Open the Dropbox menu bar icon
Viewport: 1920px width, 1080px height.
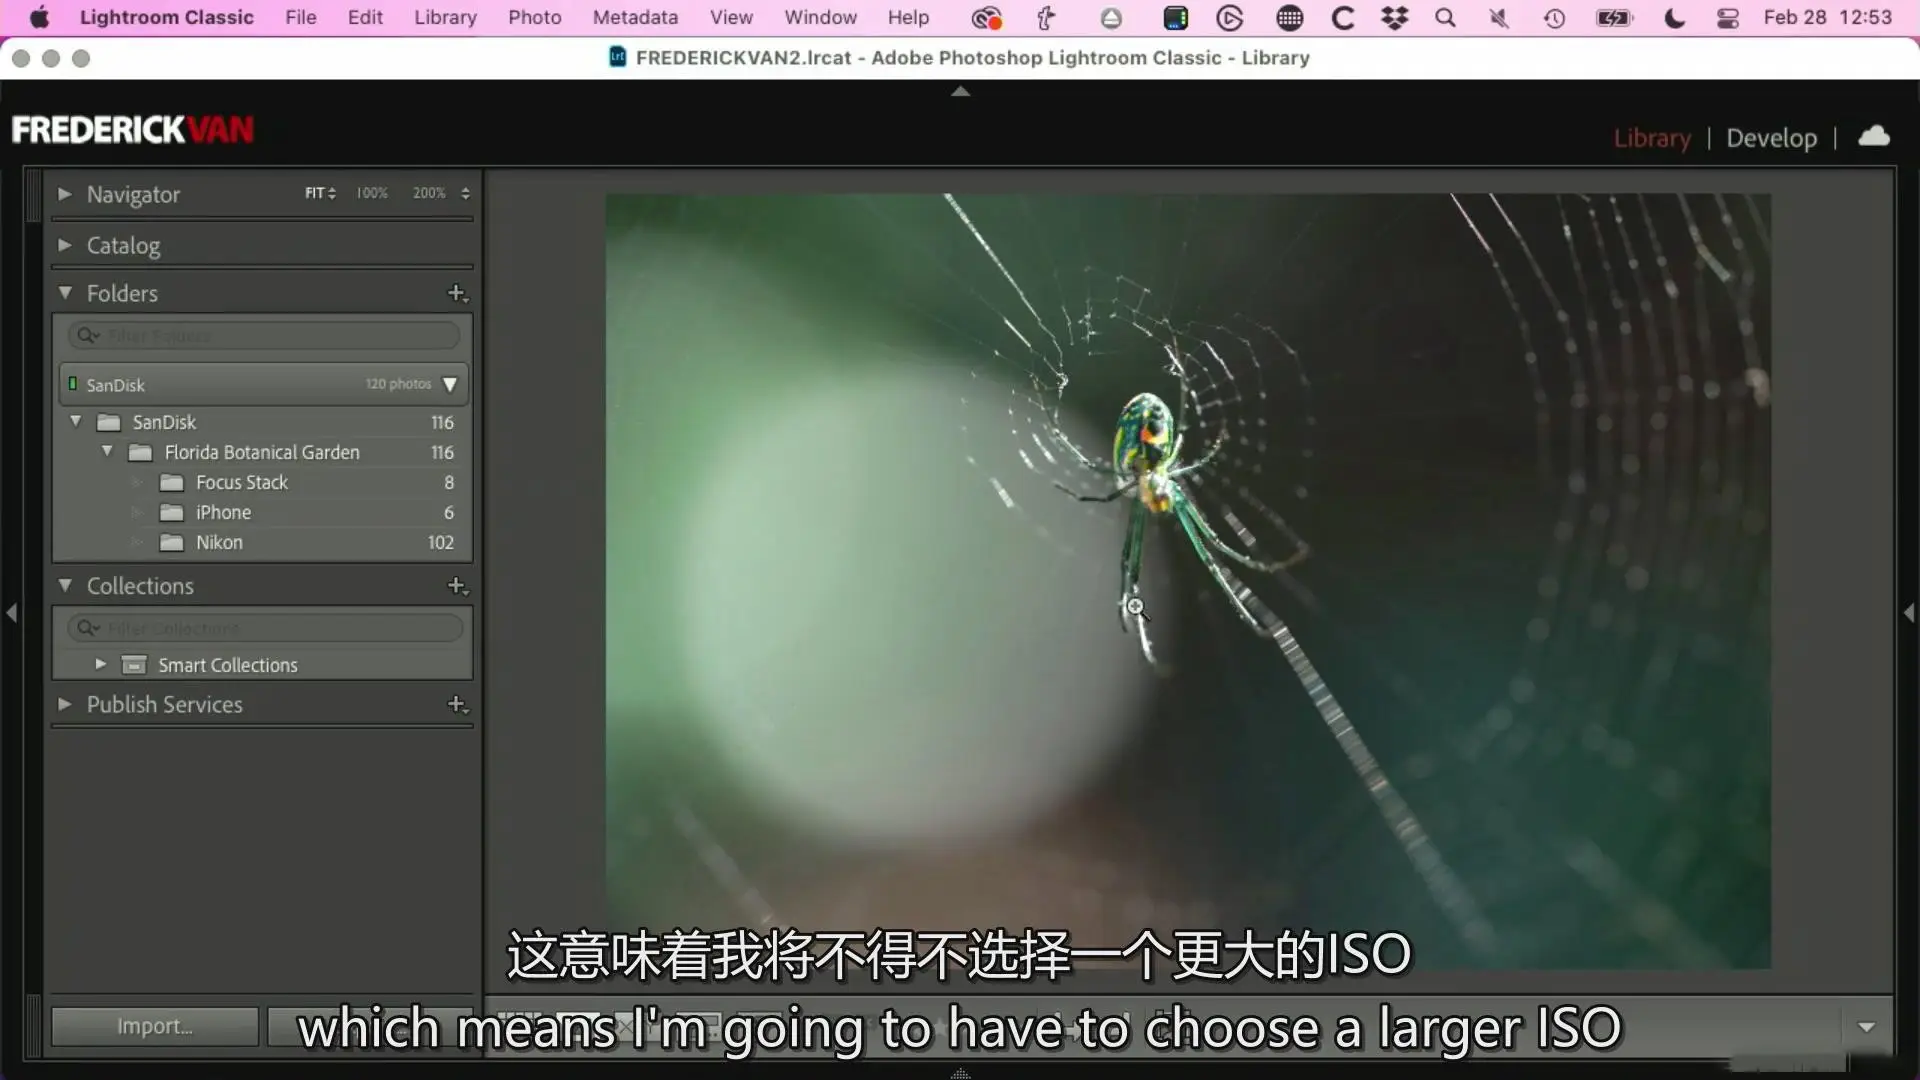coord(1394,17)
